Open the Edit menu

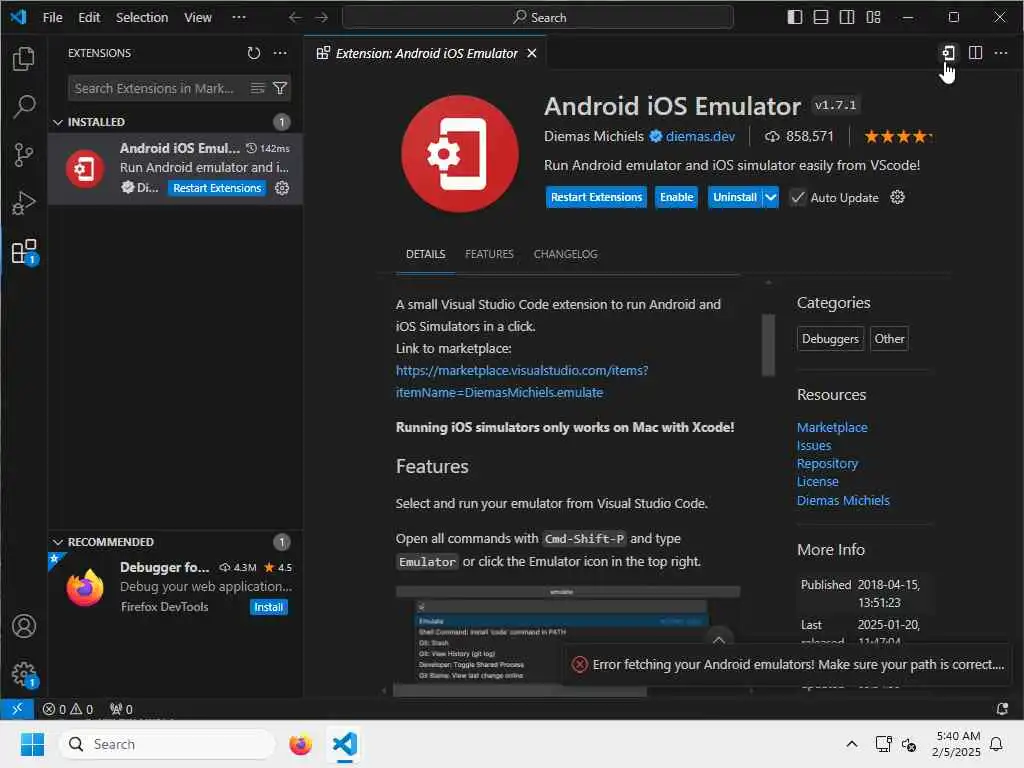click(89, 17)
